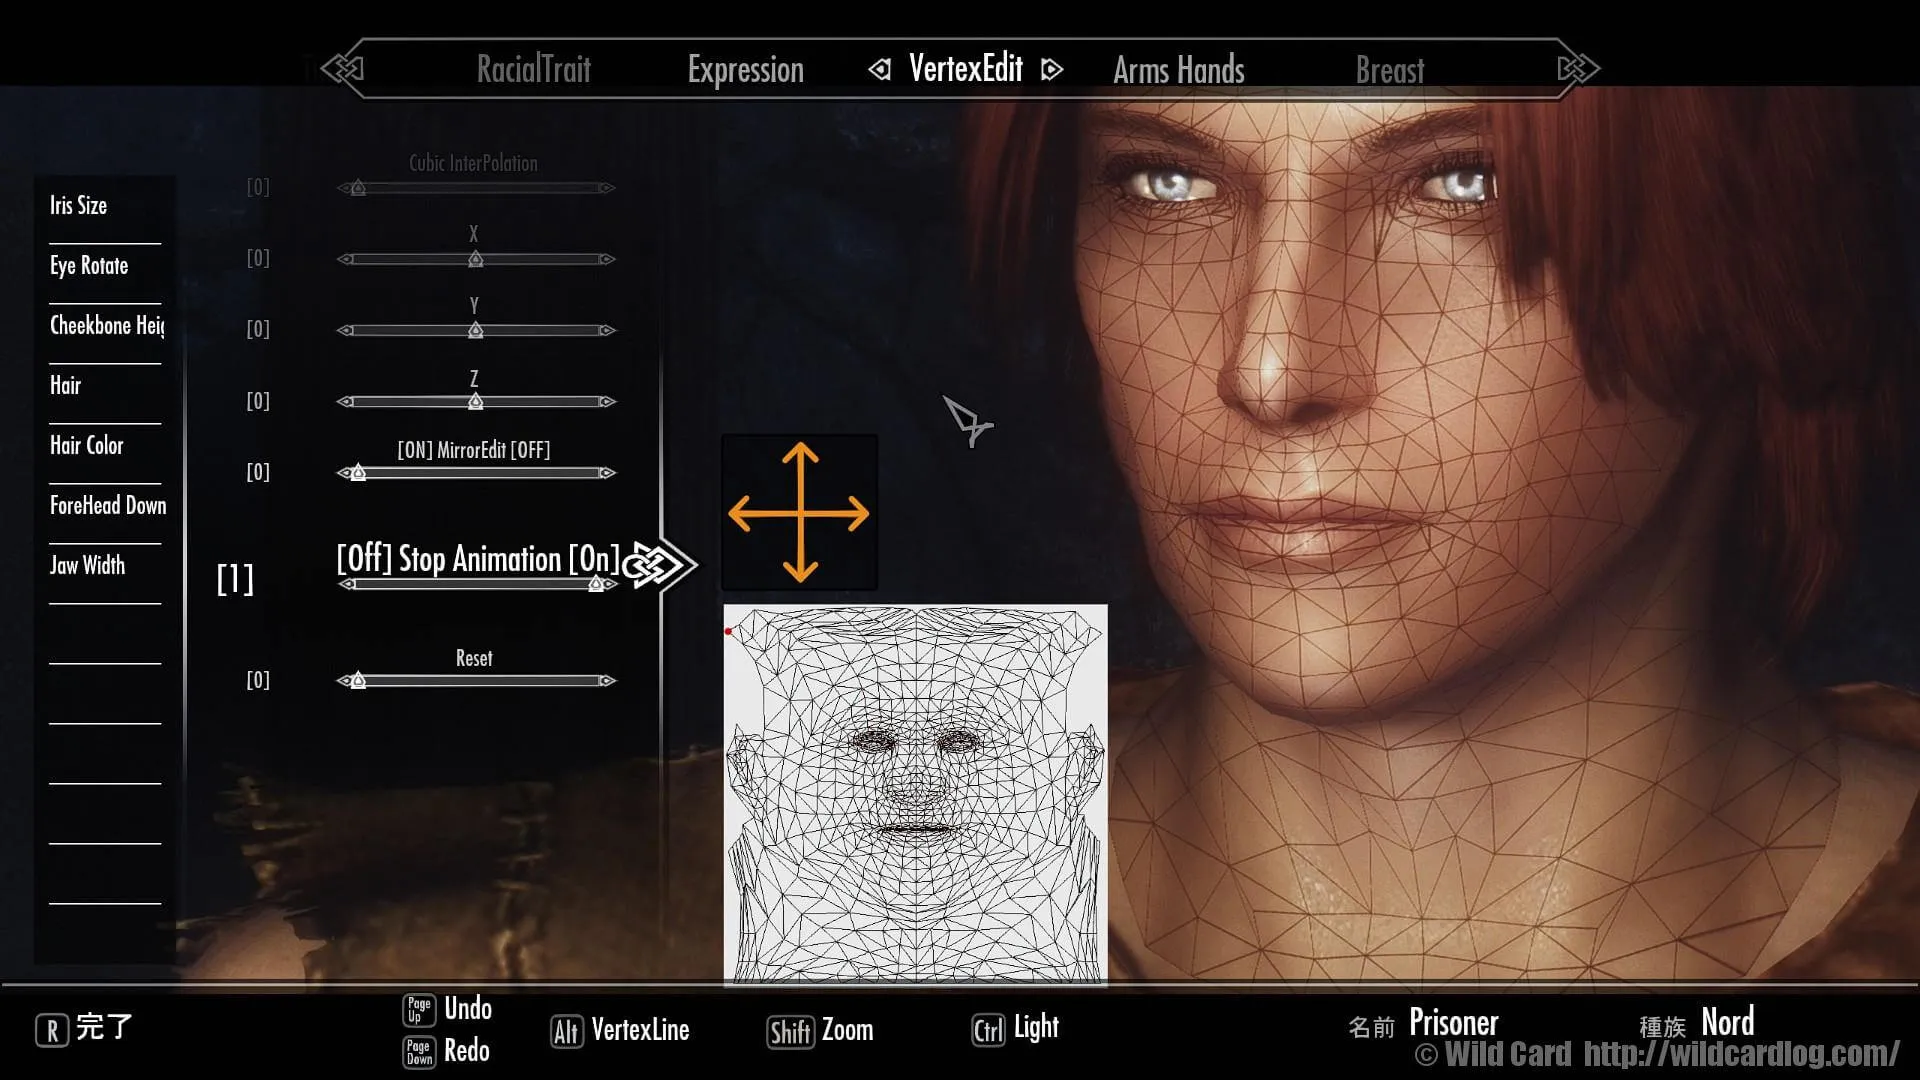1920x1080 pixels.
Task: Click the Ctrl key Light icon
Action: (x=987, y=1030)
